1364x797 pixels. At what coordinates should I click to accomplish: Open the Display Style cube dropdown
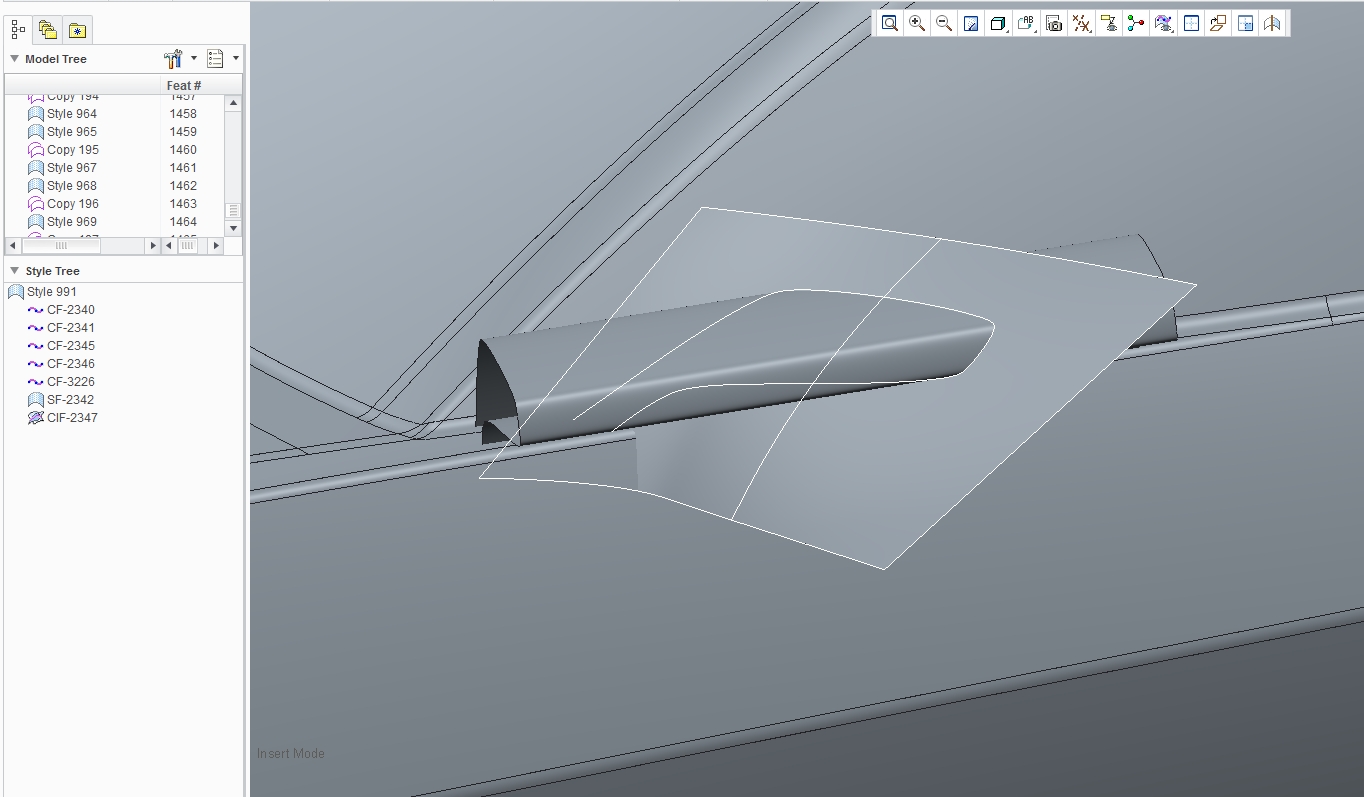(x=998, y=23)
